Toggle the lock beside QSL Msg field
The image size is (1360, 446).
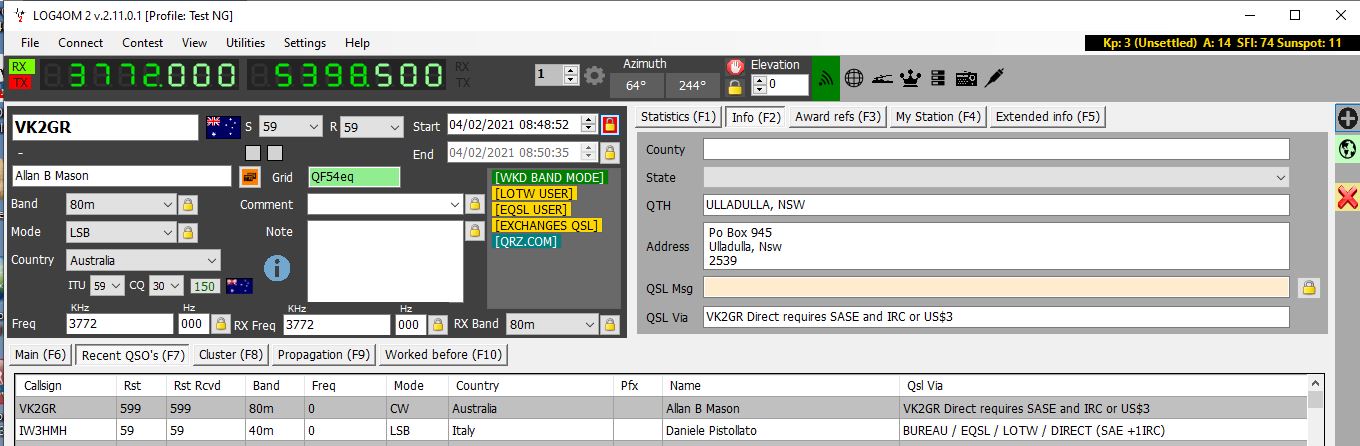[1307, 288]
